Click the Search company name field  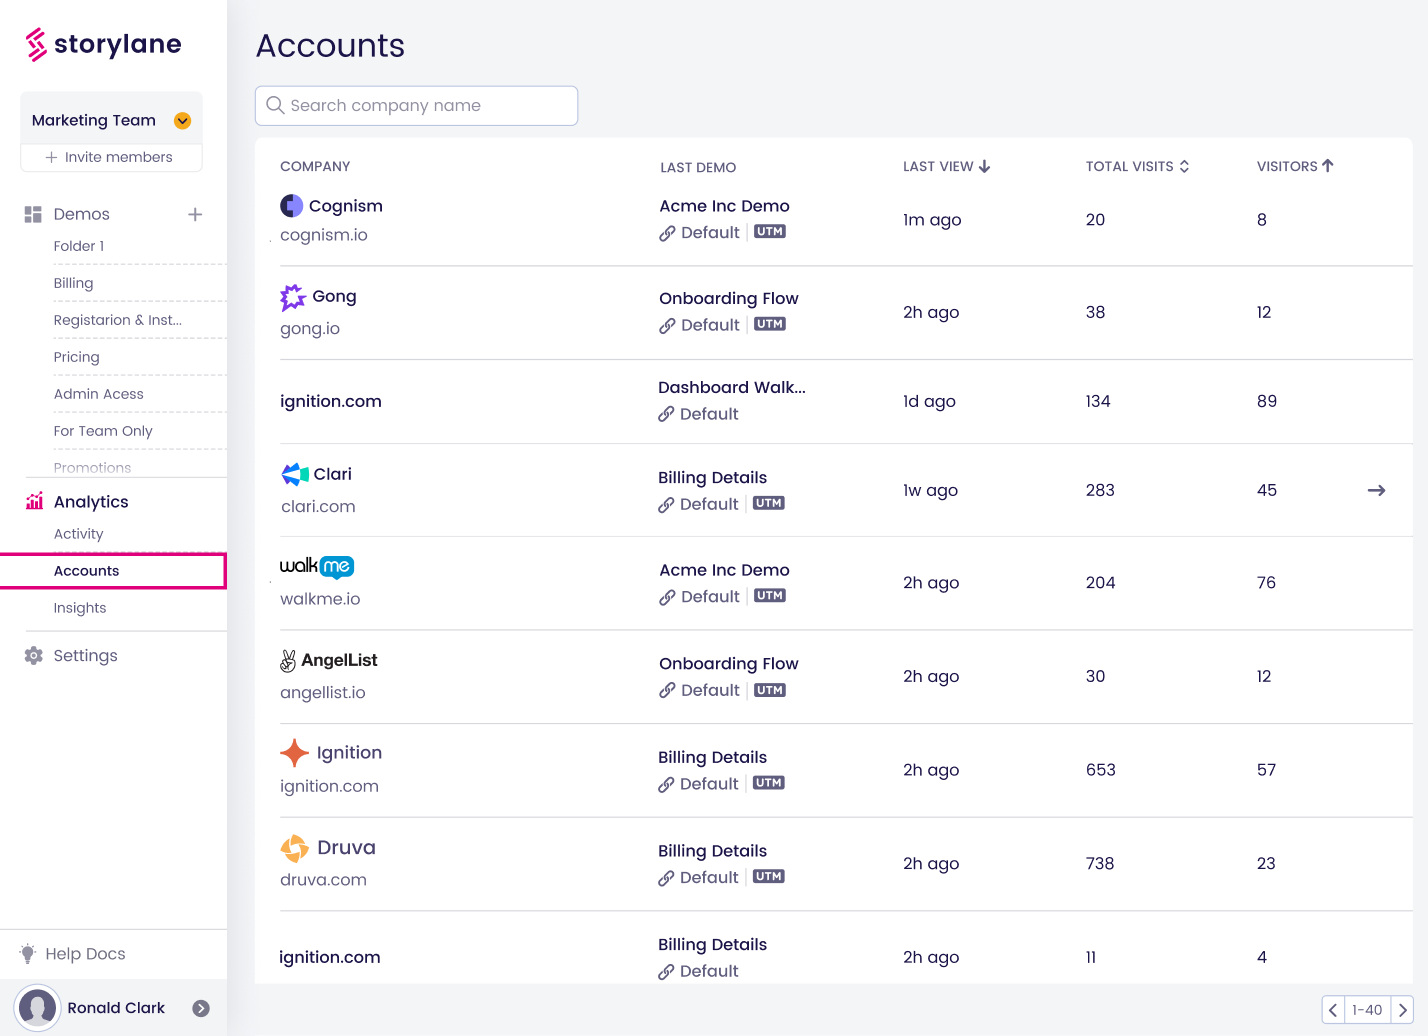coord(416,106)
